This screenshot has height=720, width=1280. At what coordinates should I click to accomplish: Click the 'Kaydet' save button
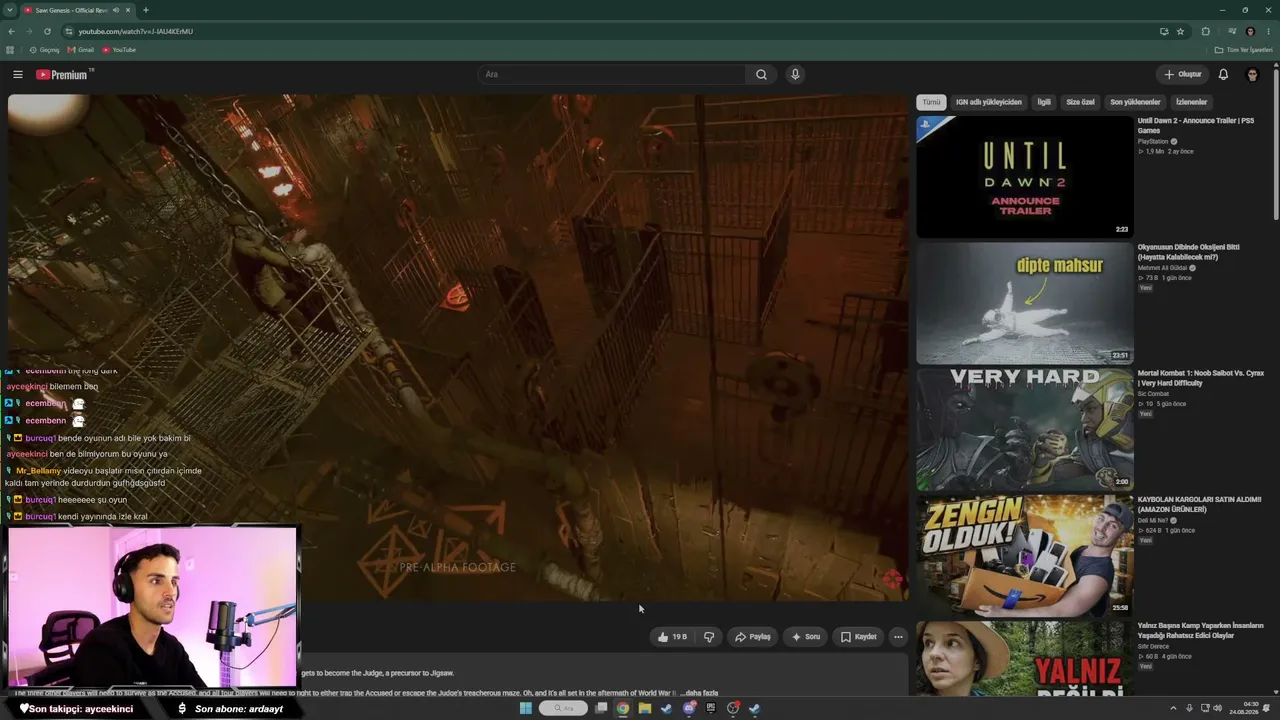pos(858,637)
